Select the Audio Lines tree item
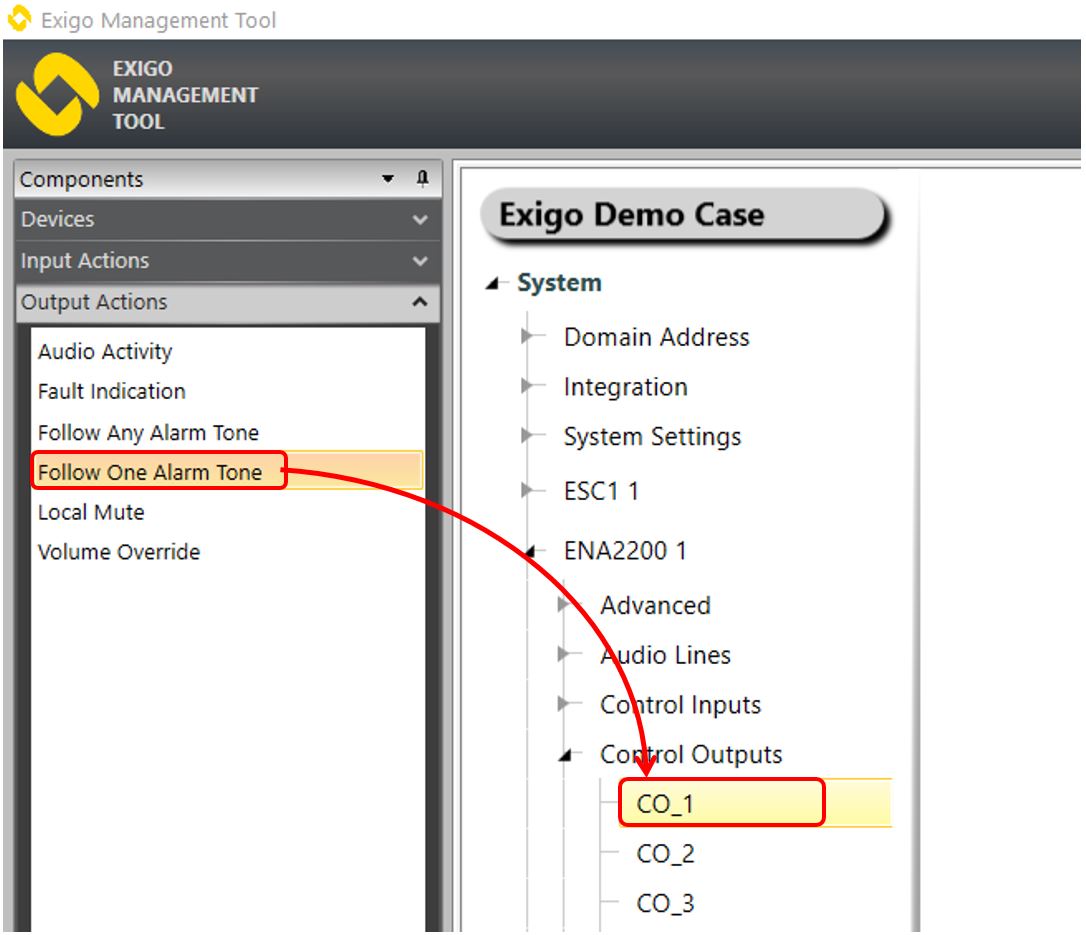Screen dimensions: 1086x935 [x=666, y=655]
